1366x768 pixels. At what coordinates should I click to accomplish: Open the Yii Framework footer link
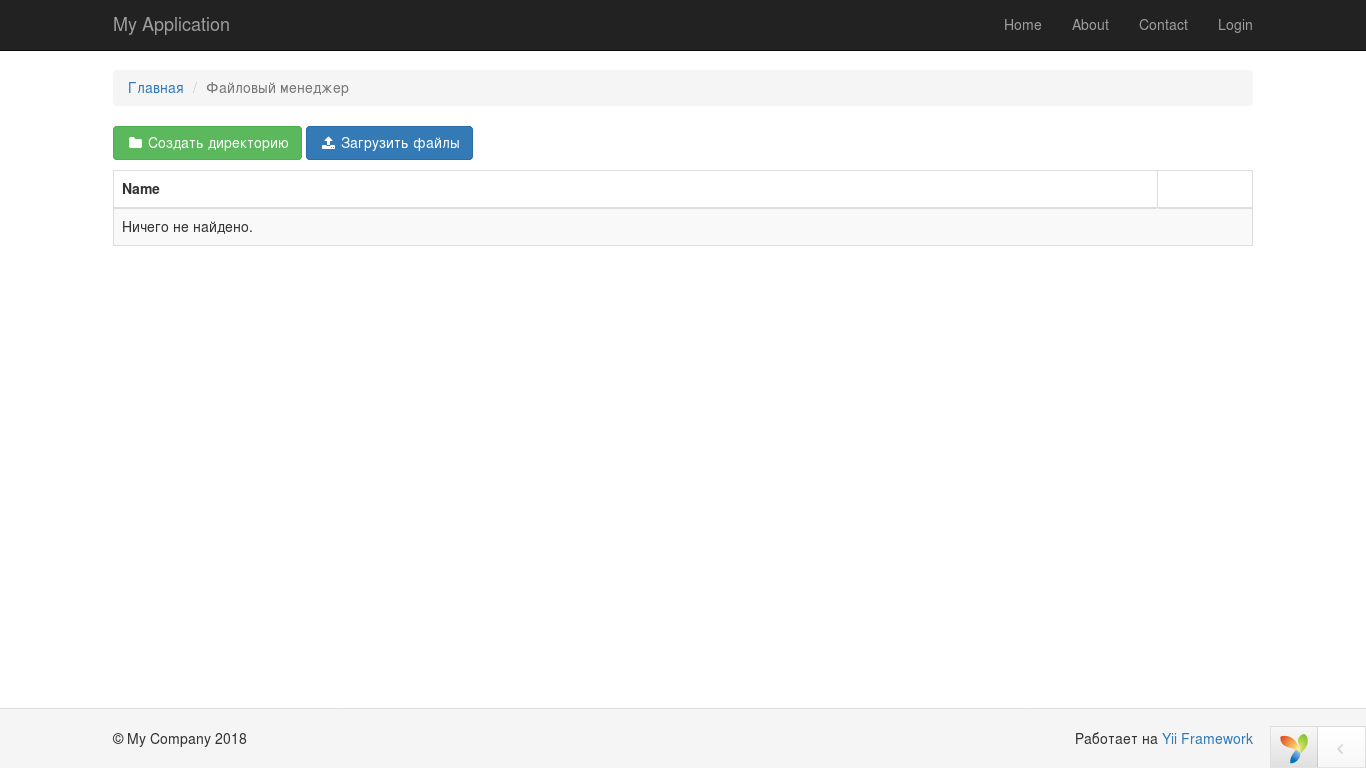pos(1207,739)
